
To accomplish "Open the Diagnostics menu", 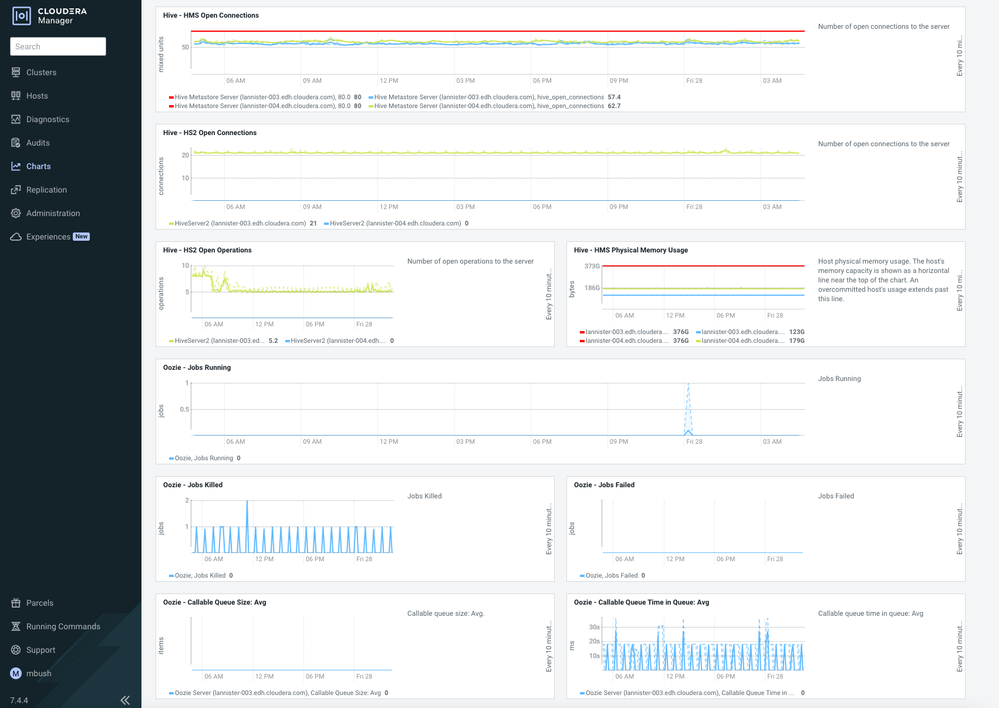I will pyautogui.click(x=48, y=119).
